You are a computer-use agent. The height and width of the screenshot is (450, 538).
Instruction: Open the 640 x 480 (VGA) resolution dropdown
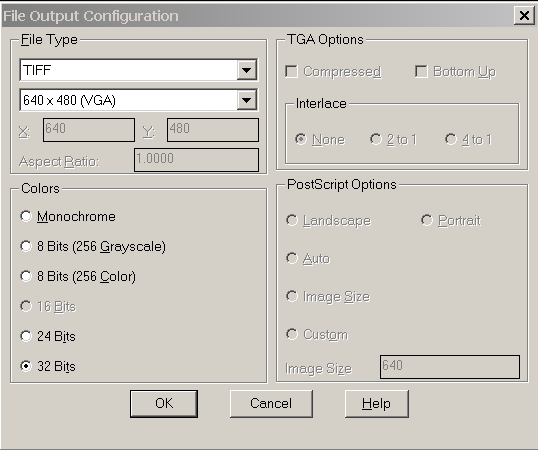tap(246, 100)
